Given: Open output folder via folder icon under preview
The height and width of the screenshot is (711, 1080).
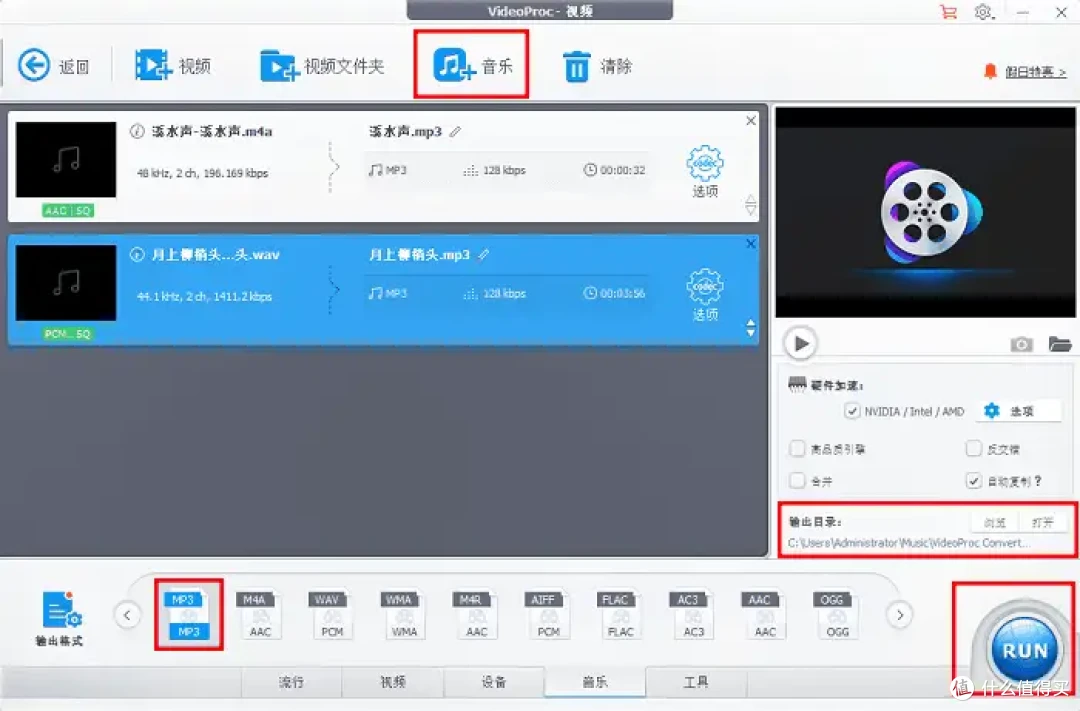Looking at the screenshot, I should 1060,343.
